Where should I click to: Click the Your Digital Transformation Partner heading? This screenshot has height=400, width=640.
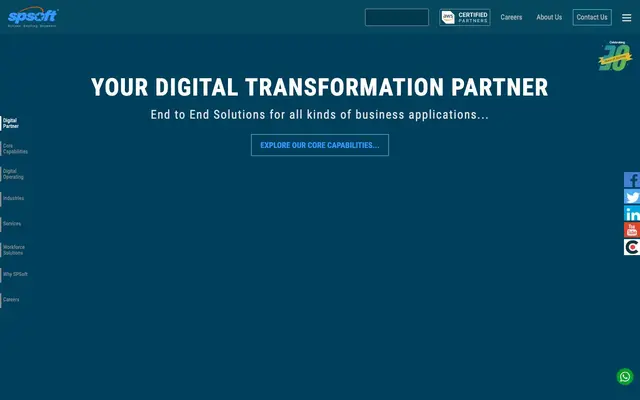click(320, 87)
